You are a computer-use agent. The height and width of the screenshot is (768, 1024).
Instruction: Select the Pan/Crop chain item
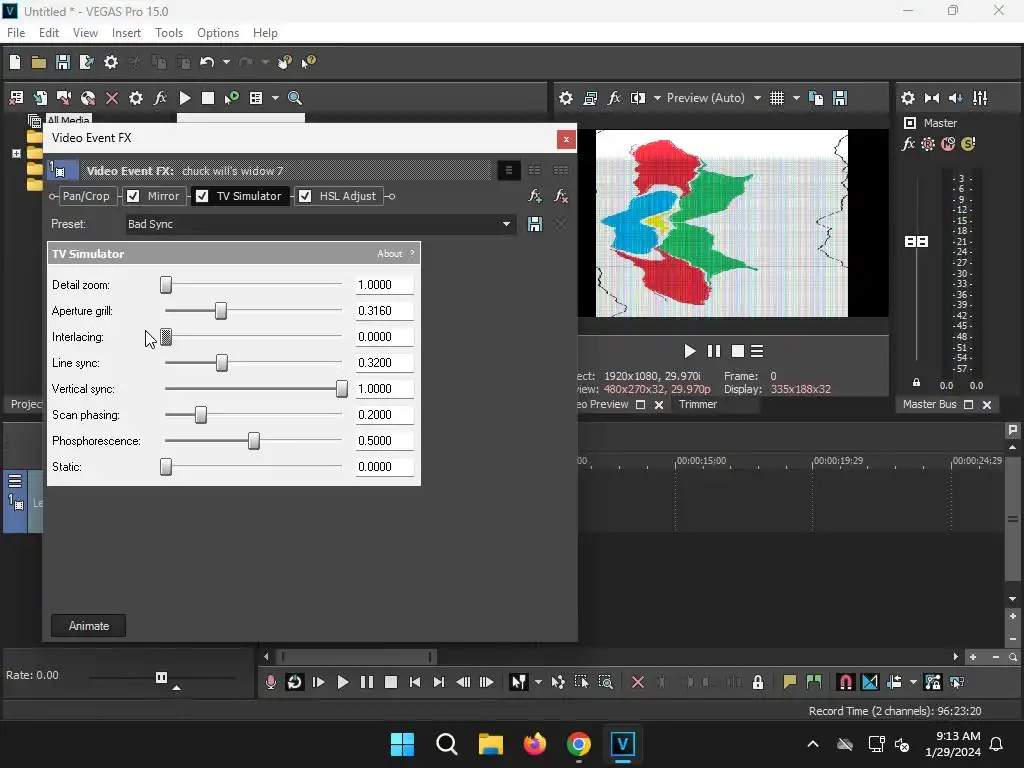coord(86,196)
